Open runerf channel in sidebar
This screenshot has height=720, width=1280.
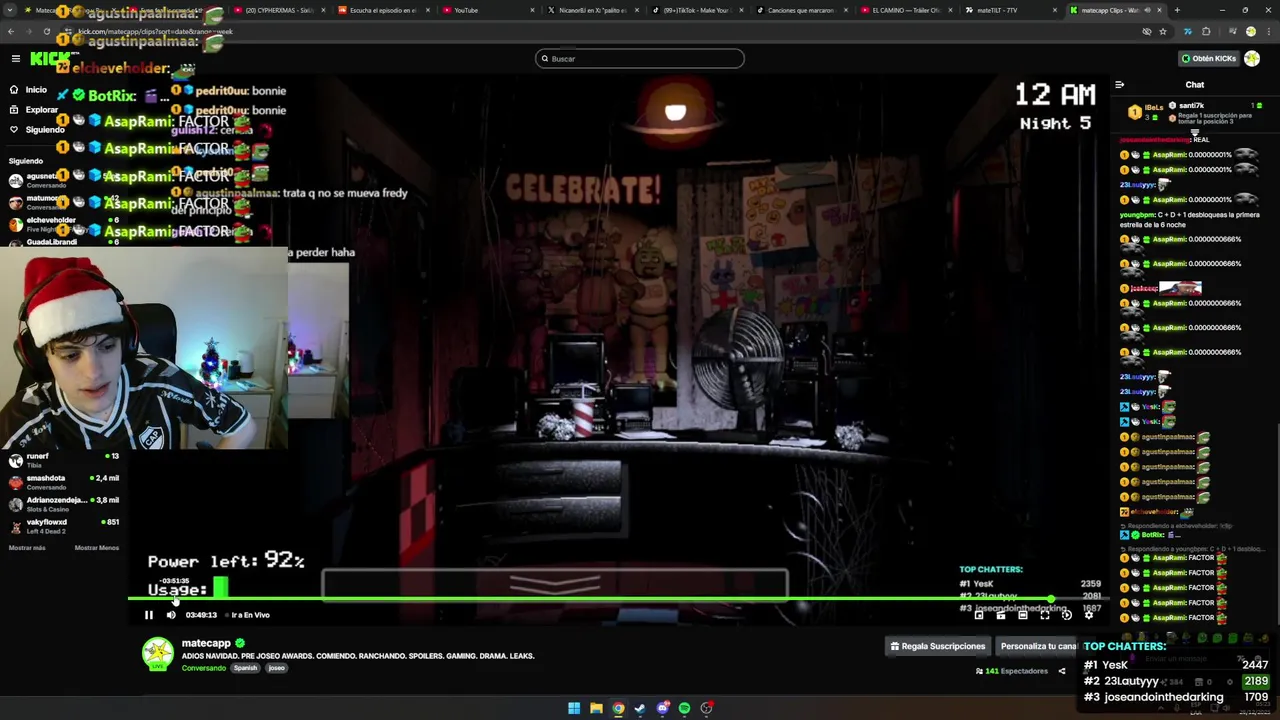[64, 460]
